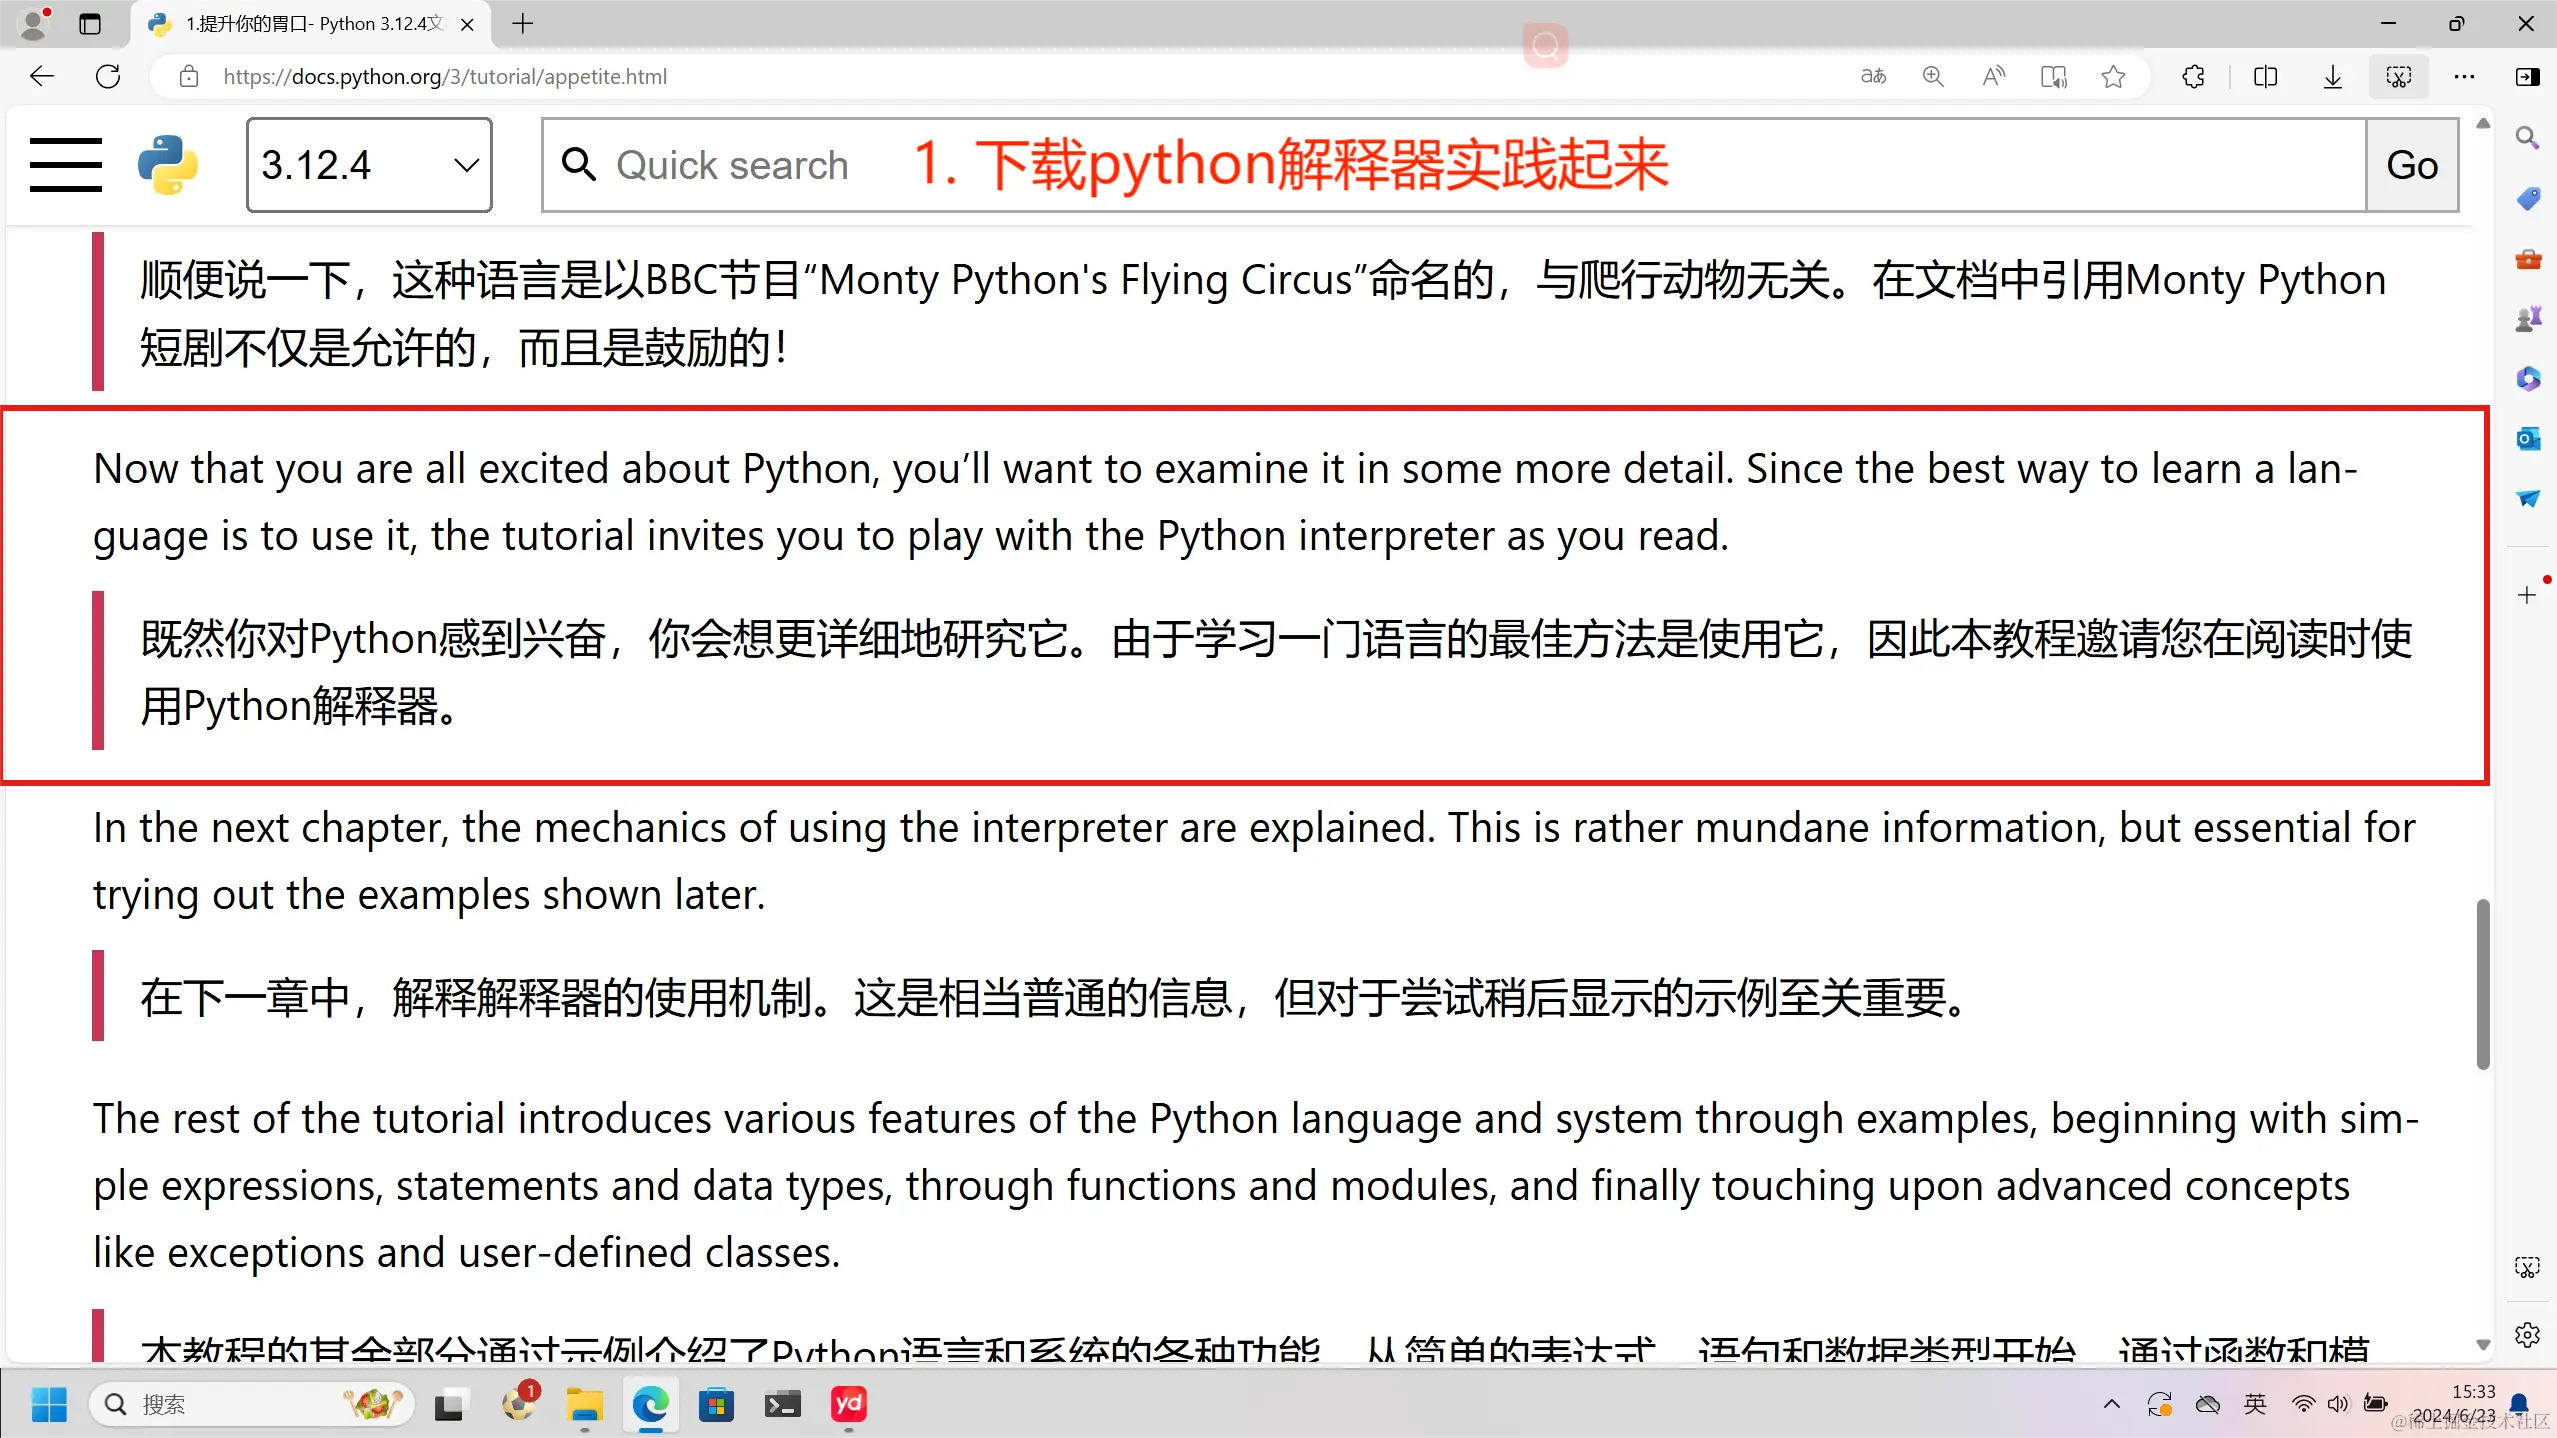The height and width of the screenshot is (1438, 2557).
Task: Open the Read Aloud icon
Action: [1993, 77]
